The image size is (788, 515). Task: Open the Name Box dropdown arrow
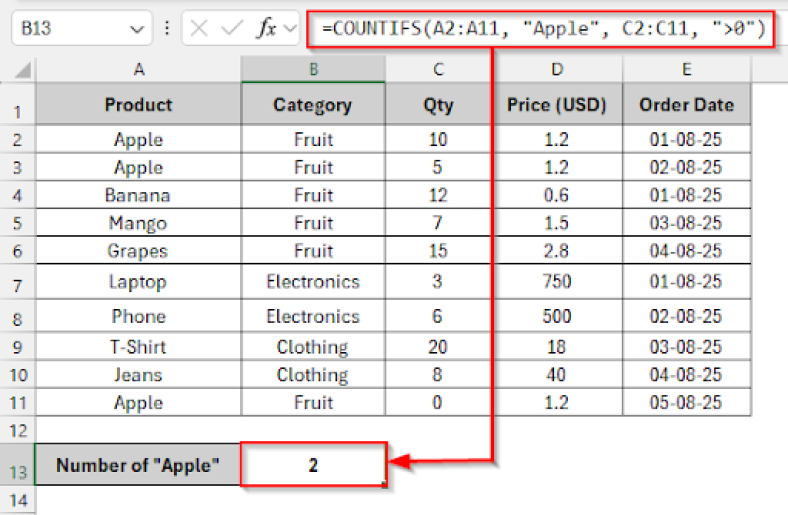pyautogui.click(x=137, y=30)
